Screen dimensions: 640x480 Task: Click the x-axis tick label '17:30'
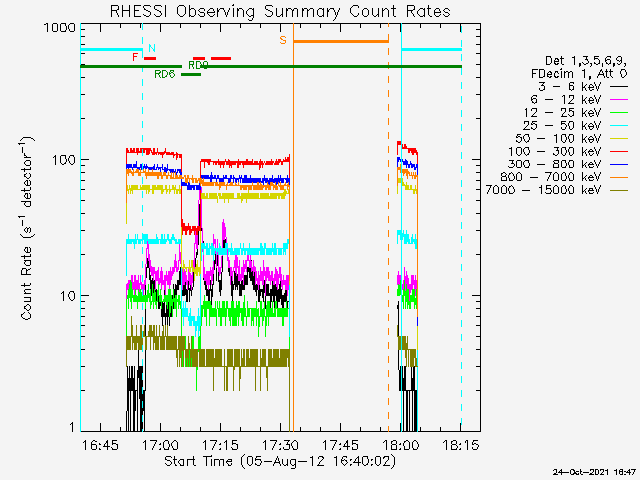[281, 444]
